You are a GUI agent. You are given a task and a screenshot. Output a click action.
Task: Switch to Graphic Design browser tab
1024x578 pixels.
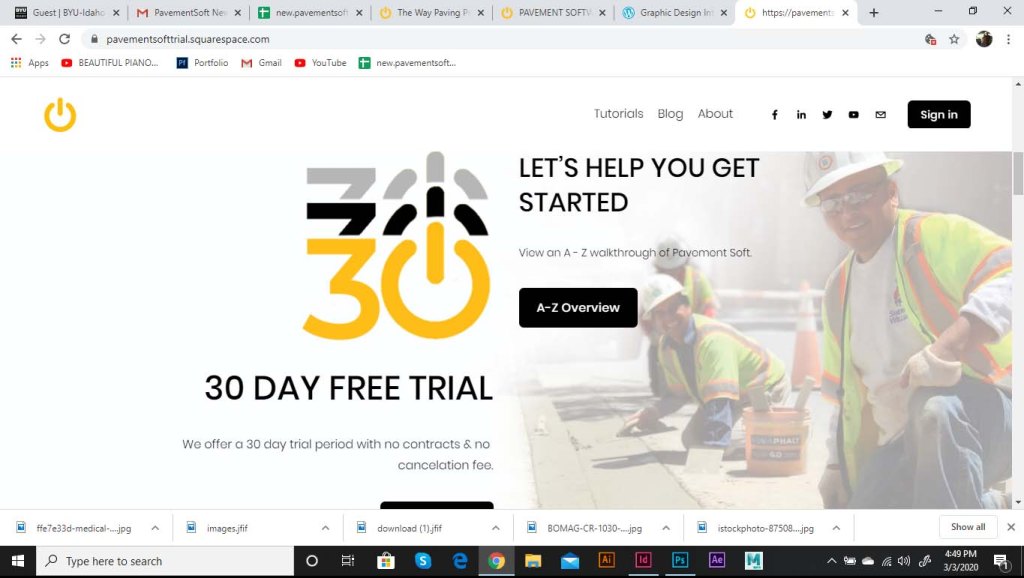(675, 12)
